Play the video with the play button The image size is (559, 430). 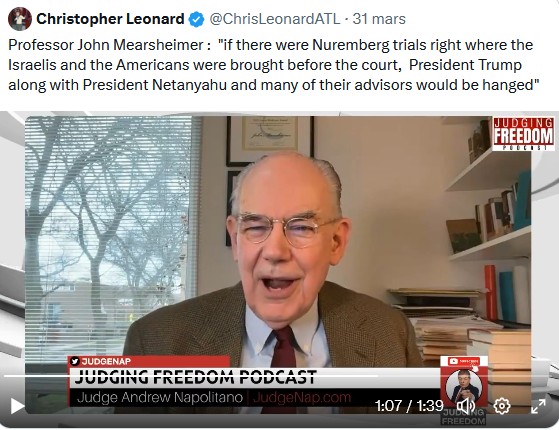pos(17,406)
